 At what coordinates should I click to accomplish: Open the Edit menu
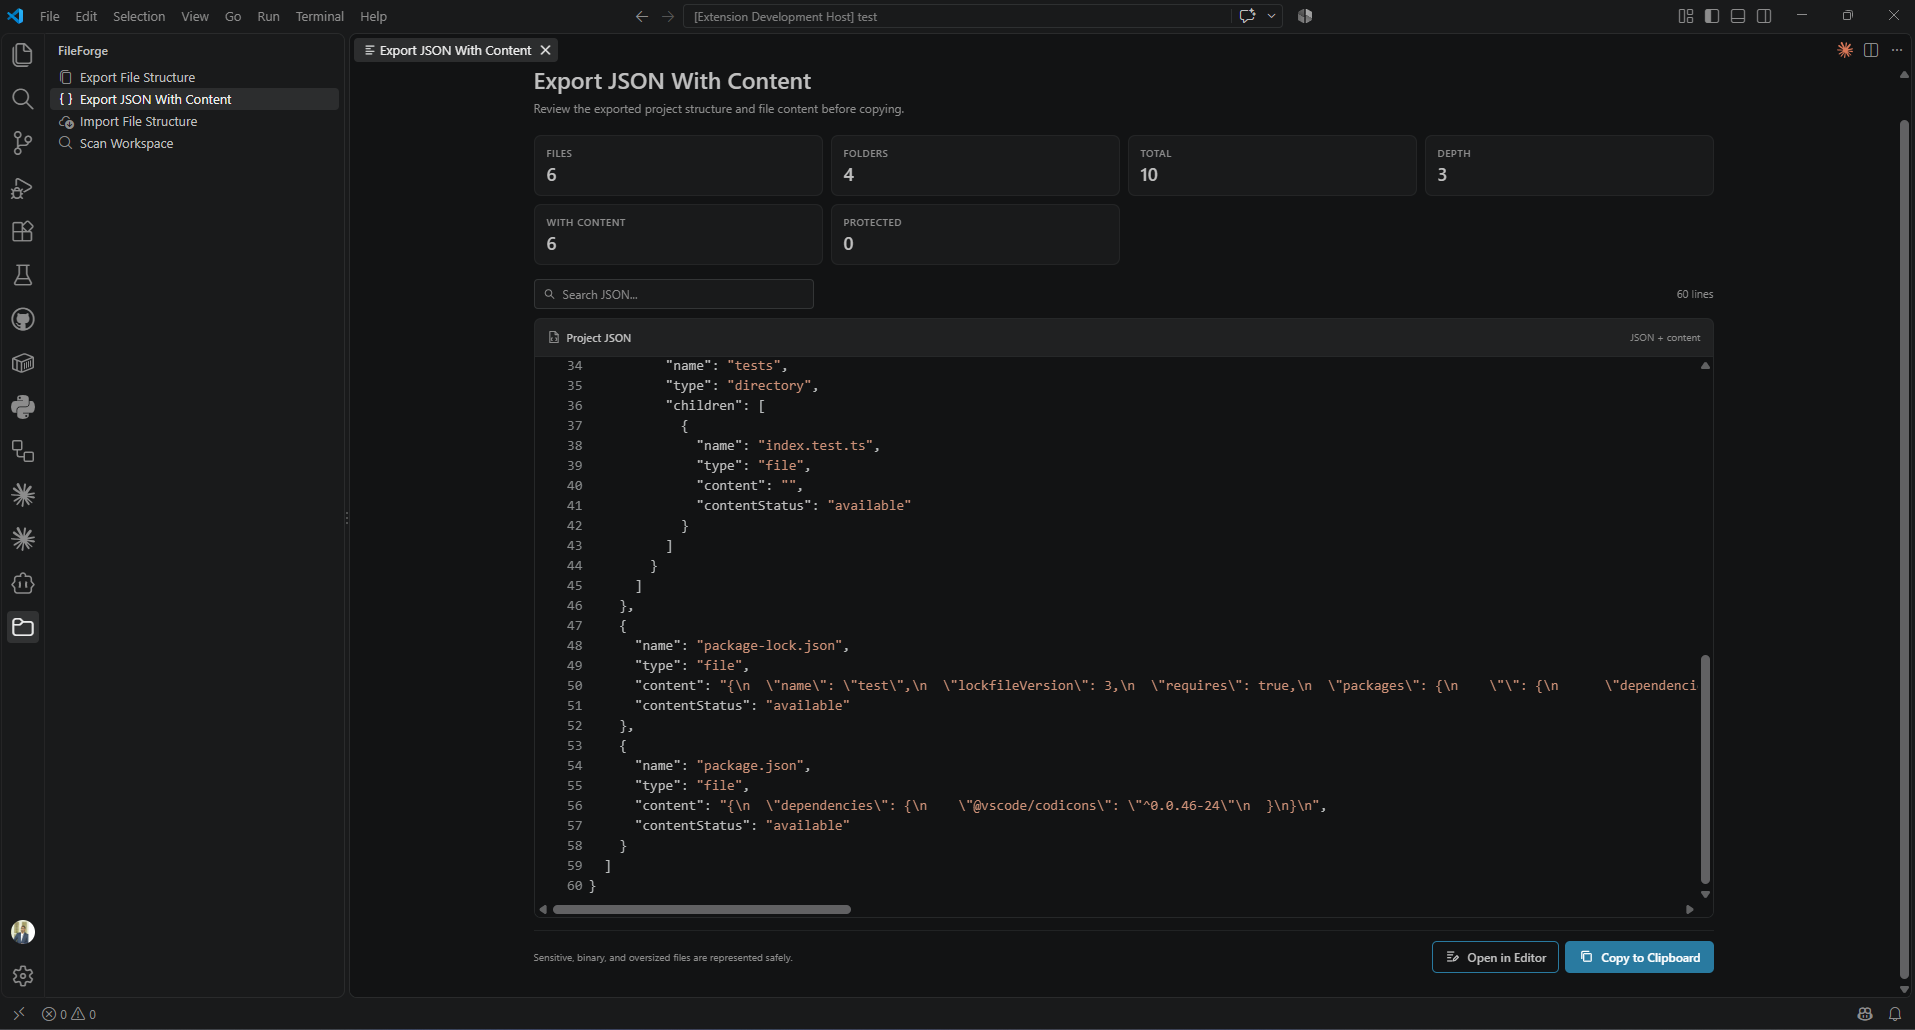(x=86, y=16)
